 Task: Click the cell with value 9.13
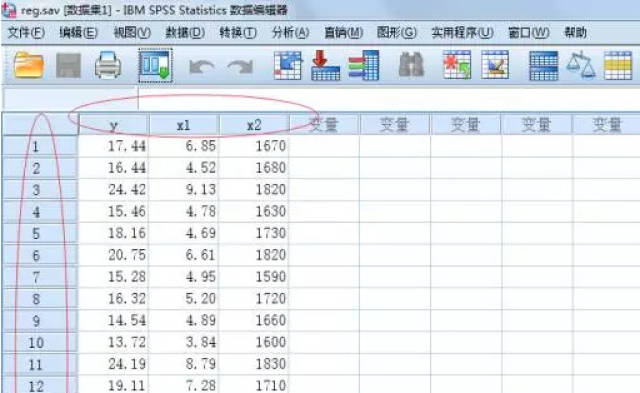tap(184, 190)
